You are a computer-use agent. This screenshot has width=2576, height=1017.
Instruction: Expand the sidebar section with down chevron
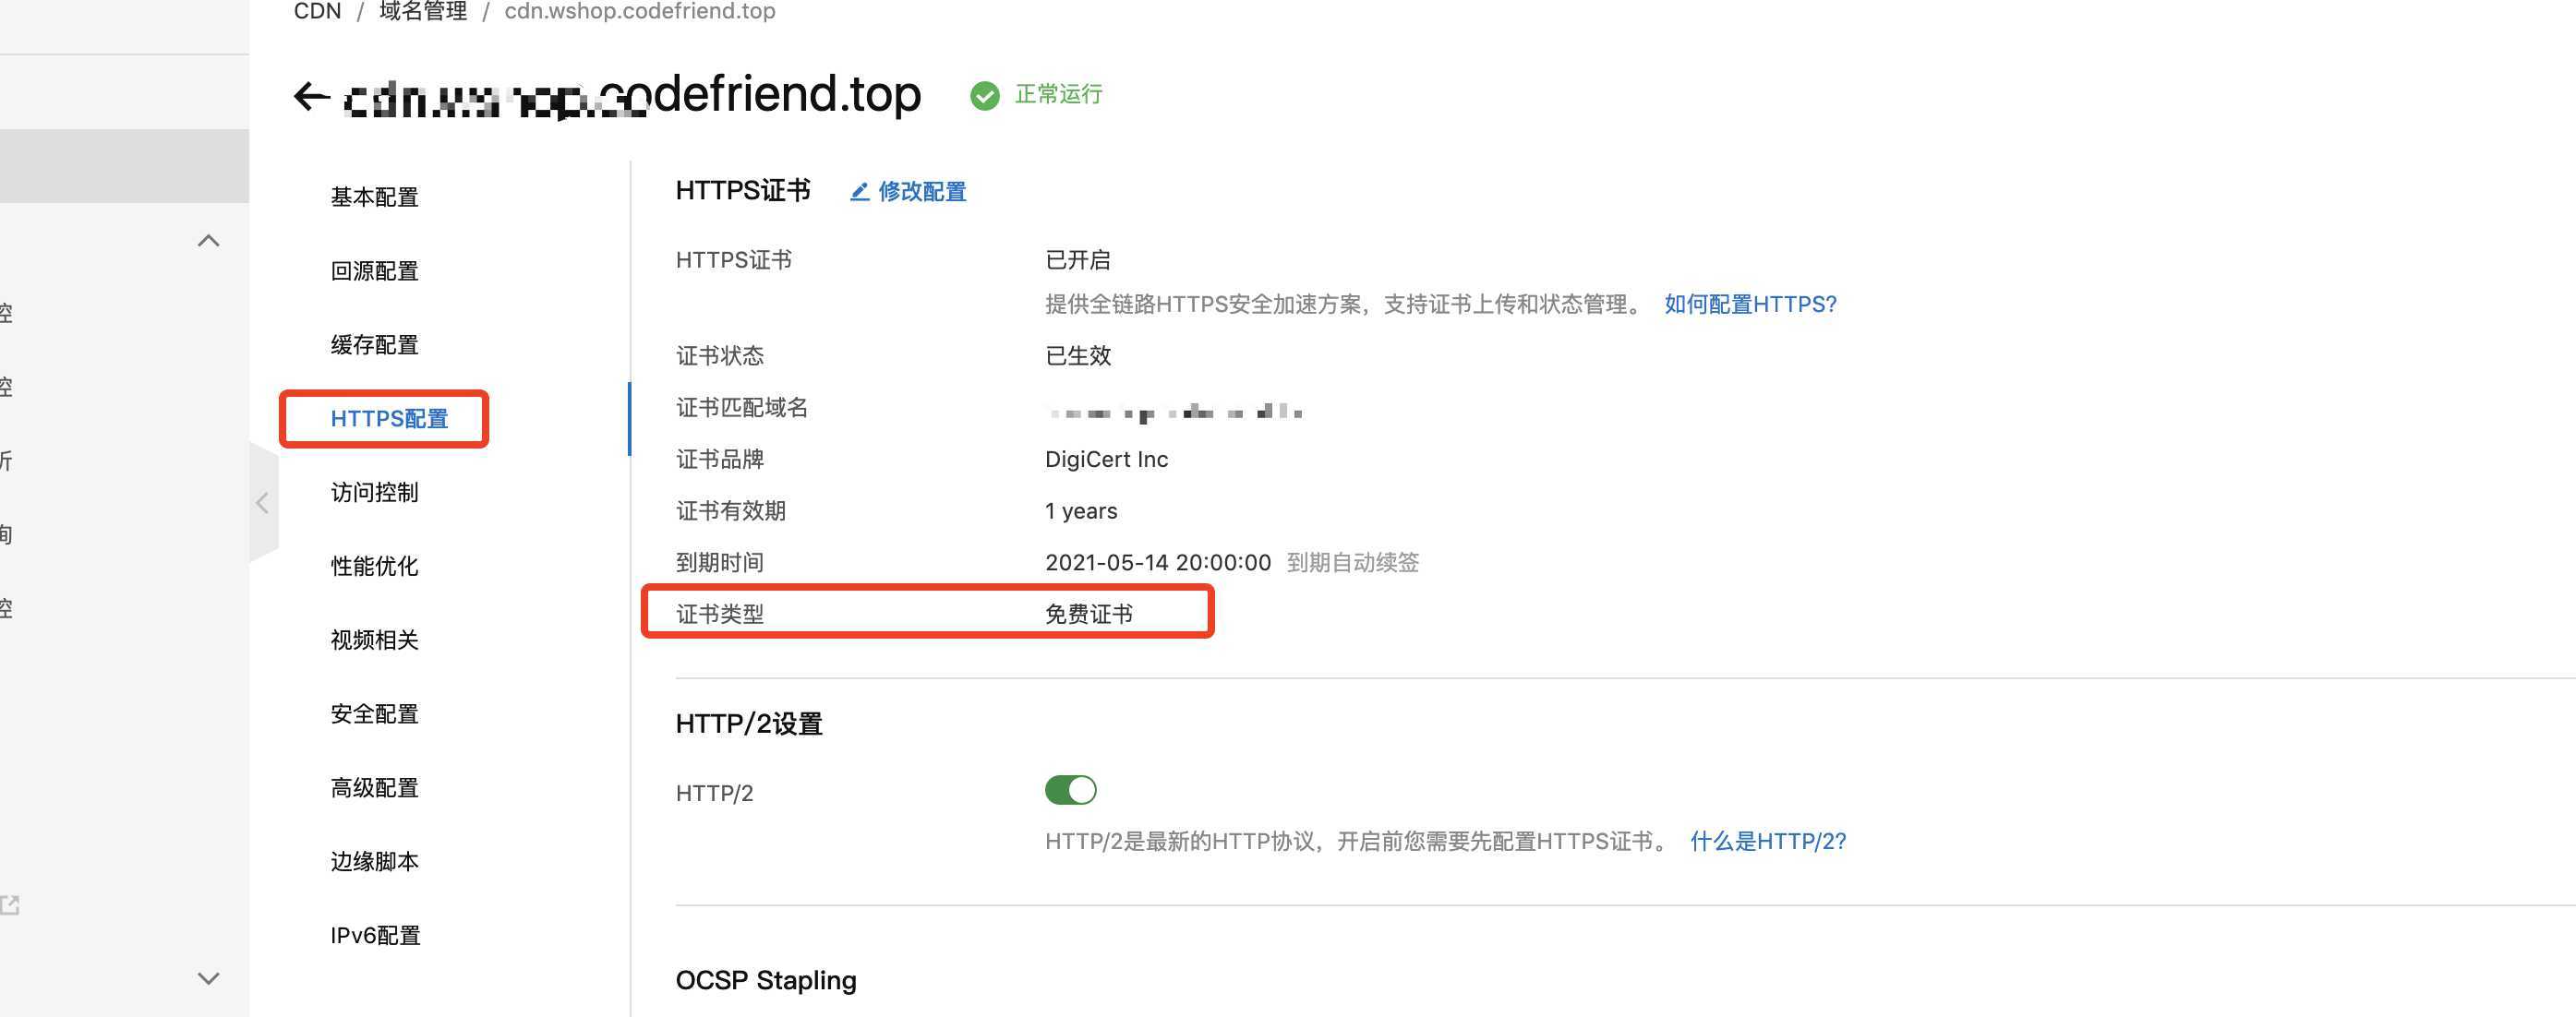coord(208,978)
